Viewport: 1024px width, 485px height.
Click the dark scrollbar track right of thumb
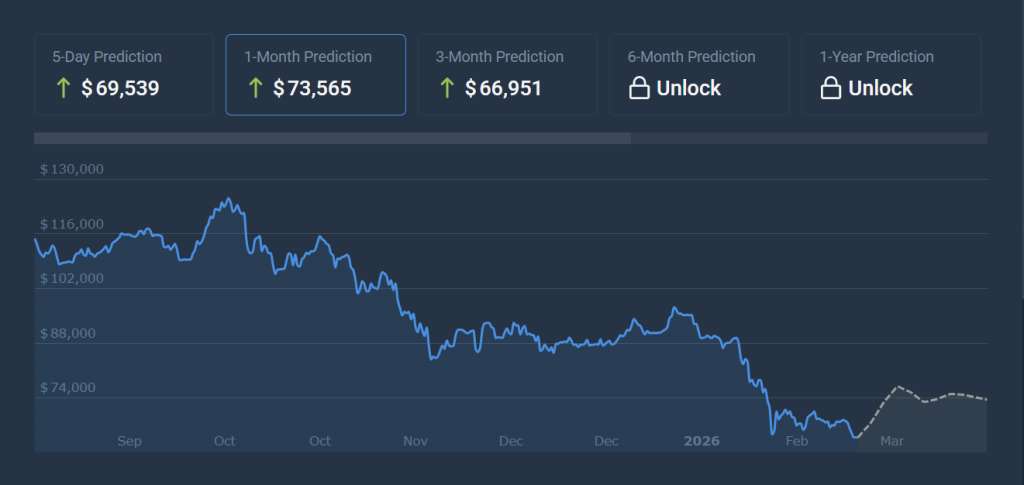[808, 138]
